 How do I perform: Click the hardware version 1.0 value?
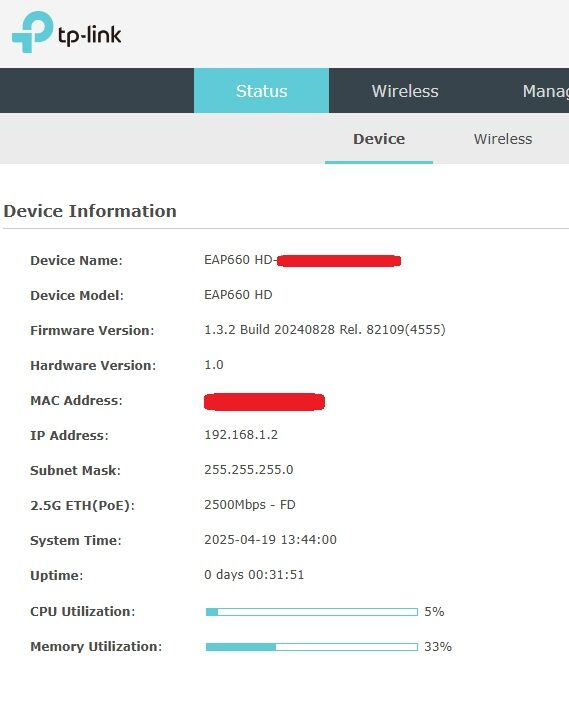coord(214,365)
